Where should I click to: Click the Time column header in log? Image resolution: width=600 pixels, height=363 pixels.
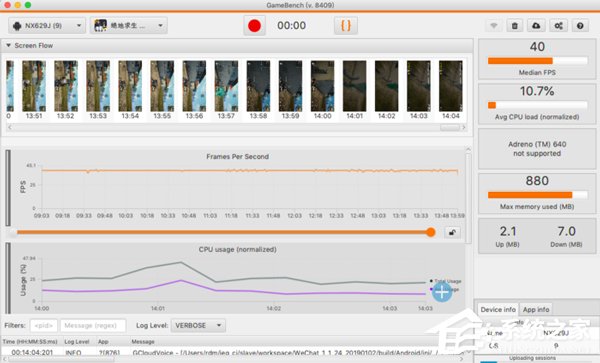tap(30, 342)
